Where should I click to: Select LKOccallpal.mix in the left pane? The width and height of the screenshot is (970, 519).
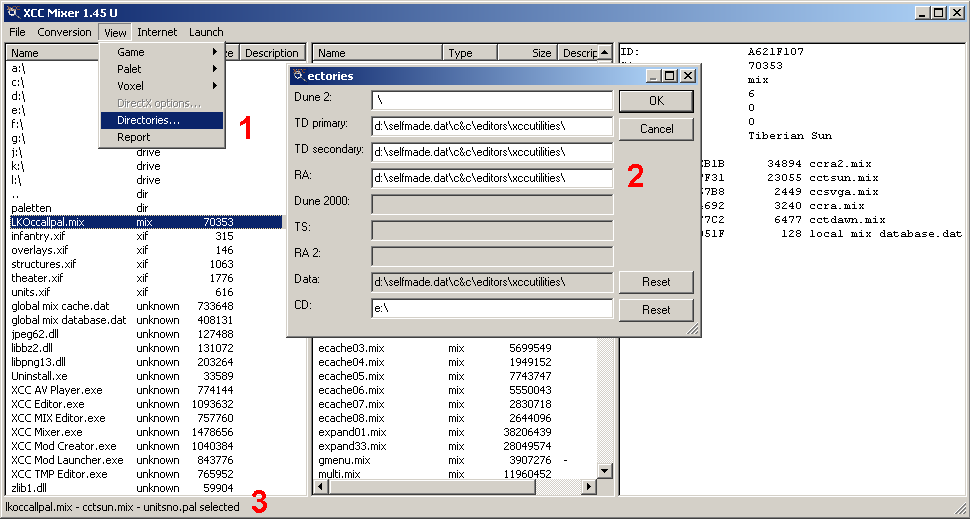coord(145,222)
